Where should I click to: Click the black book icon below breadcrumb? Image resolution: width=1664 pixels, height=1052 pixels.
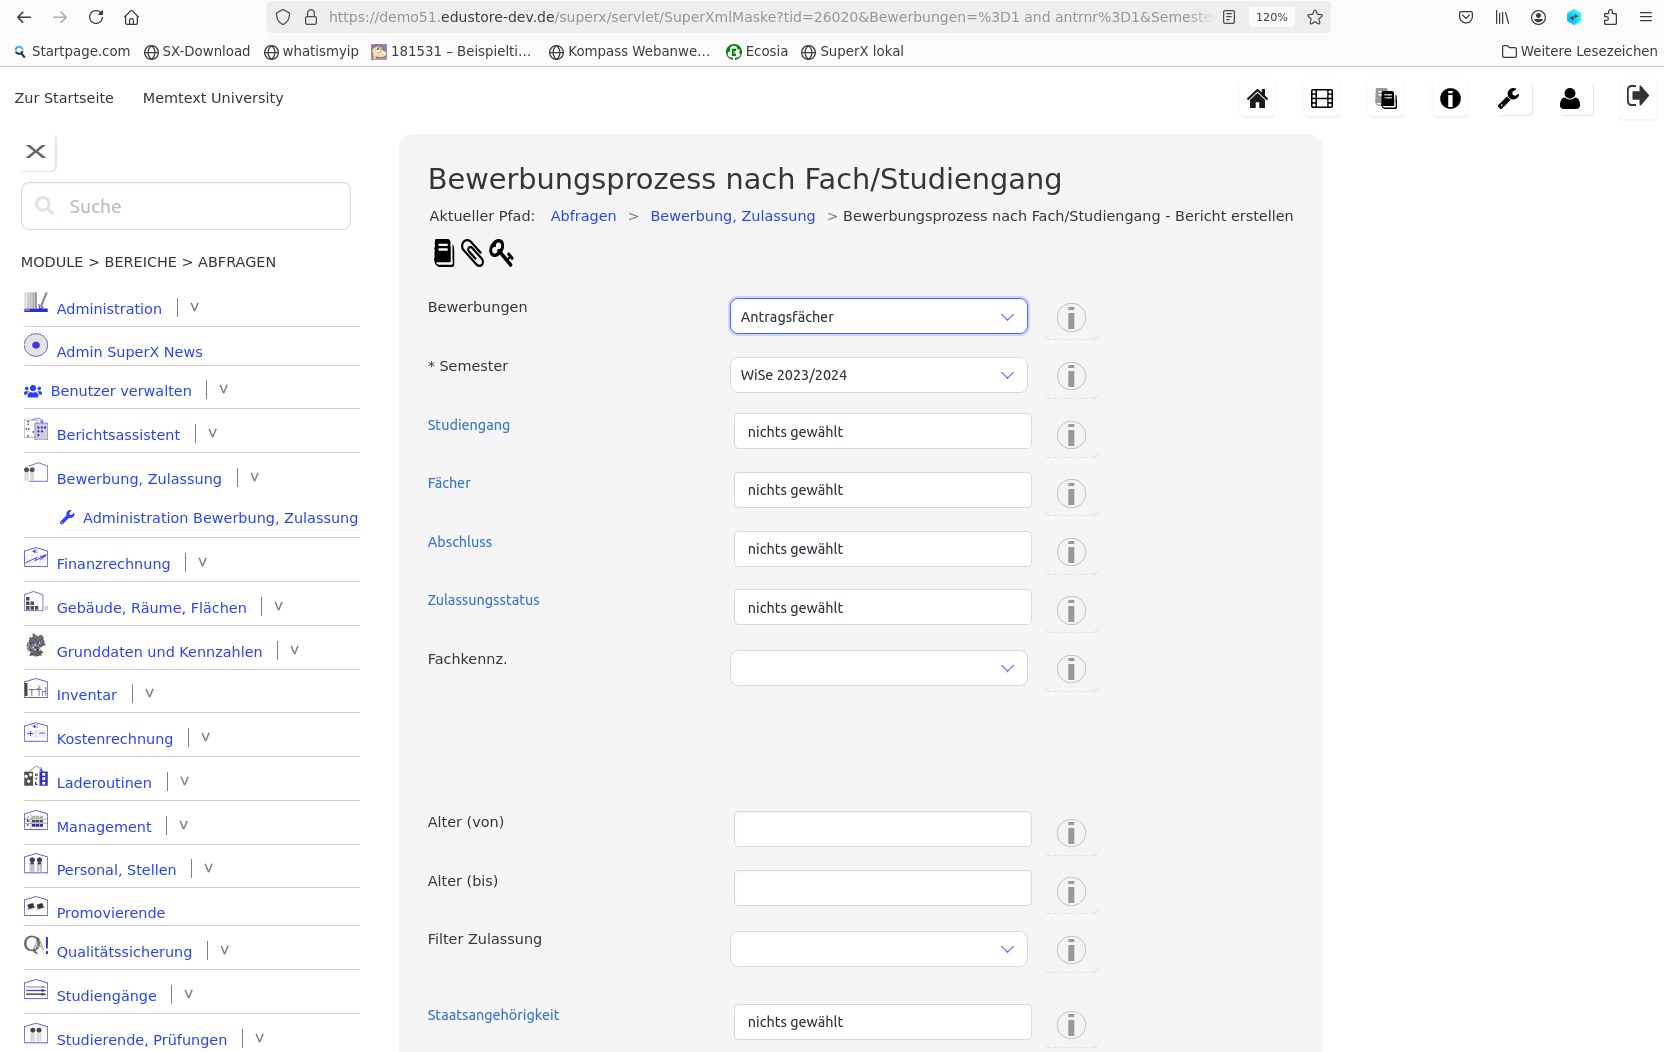(x=443, y=253)
